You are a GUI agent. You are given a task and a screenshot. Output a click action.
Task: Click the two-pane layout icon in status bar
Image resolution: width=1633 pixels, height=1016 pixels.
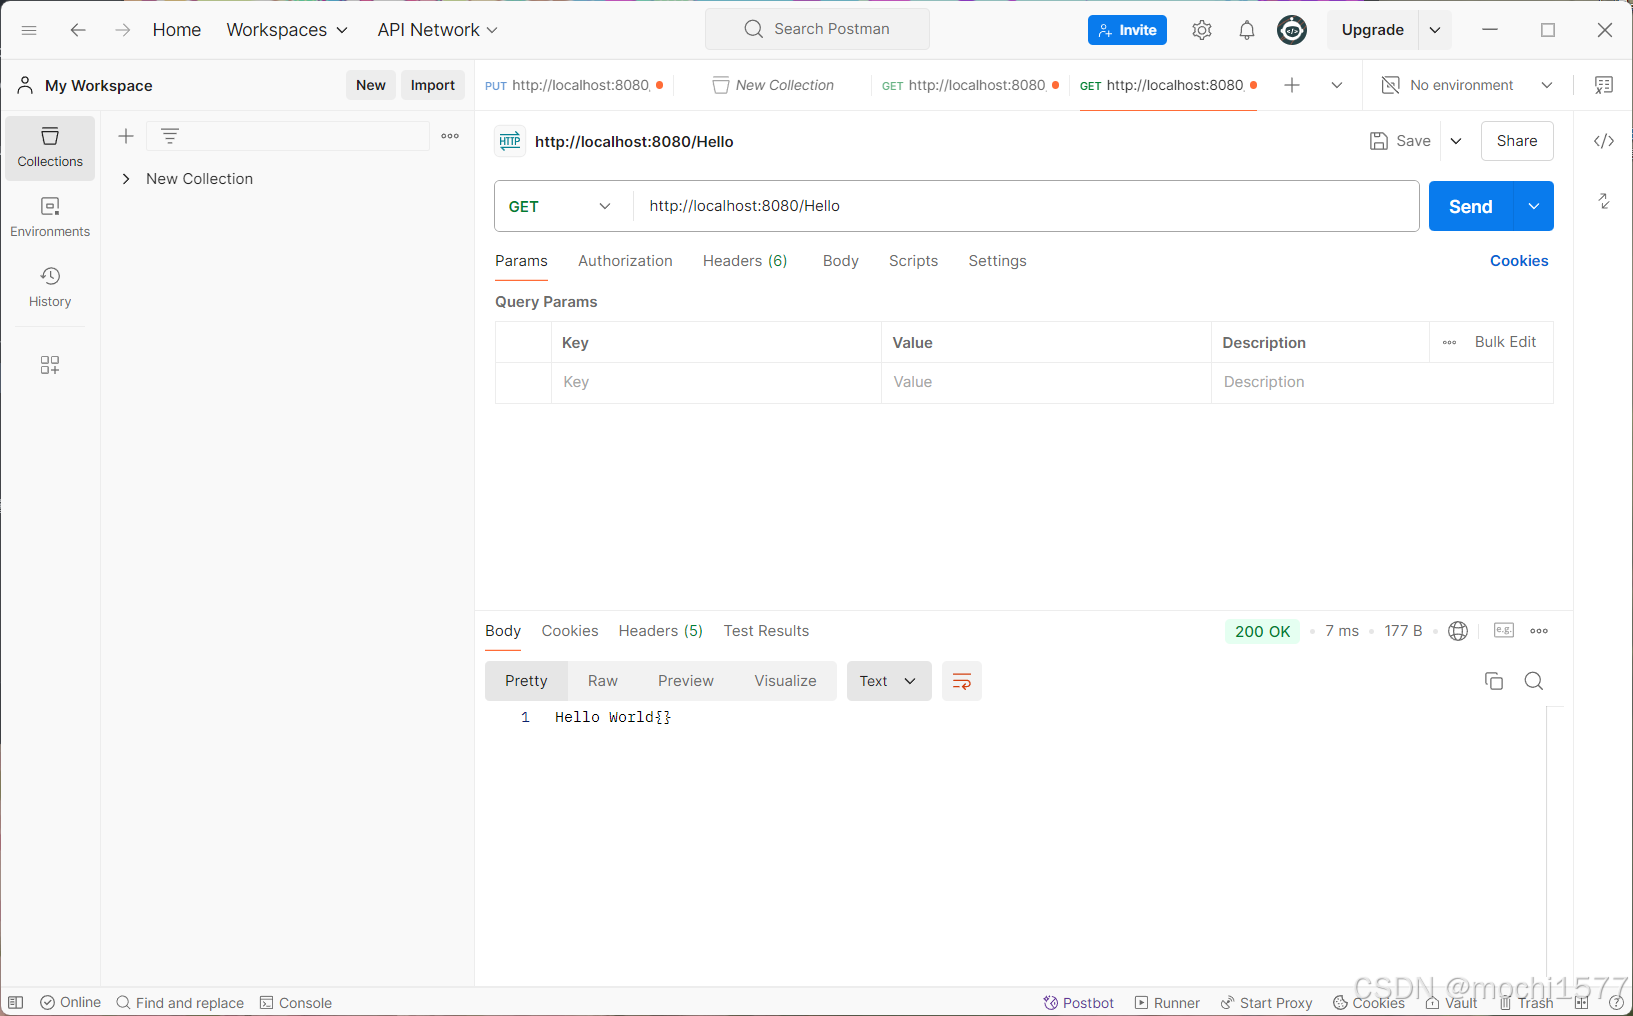[1581, 1002]
